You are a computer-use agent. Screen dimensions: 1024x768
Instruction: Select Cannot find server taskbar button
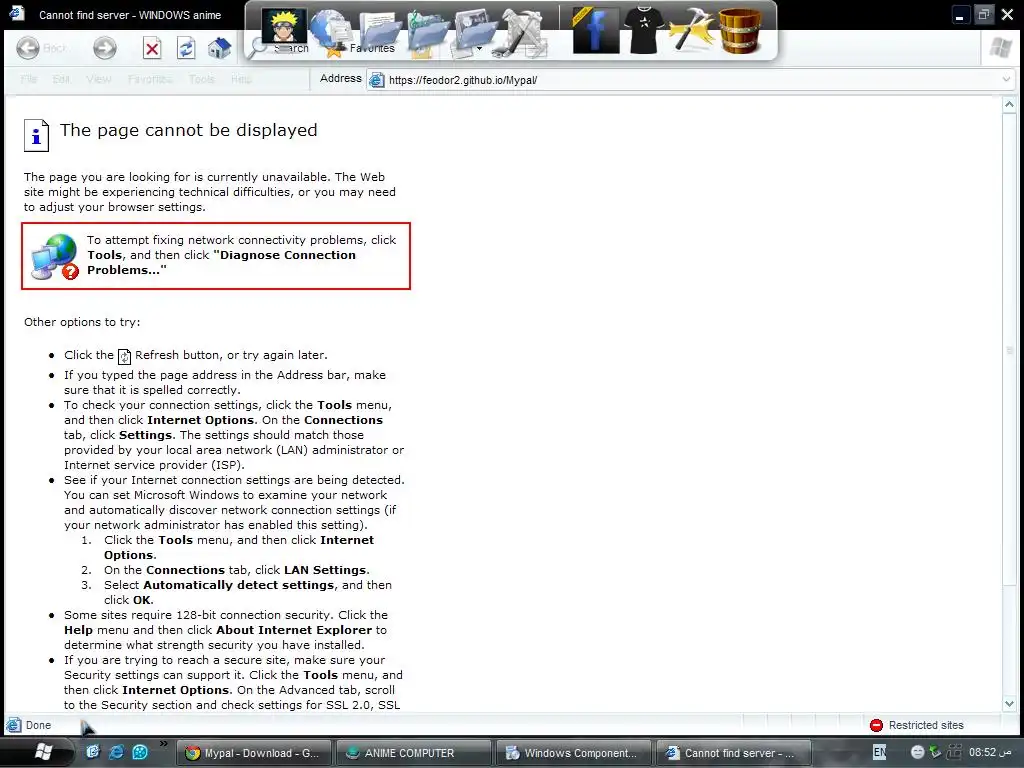[733, 753]
